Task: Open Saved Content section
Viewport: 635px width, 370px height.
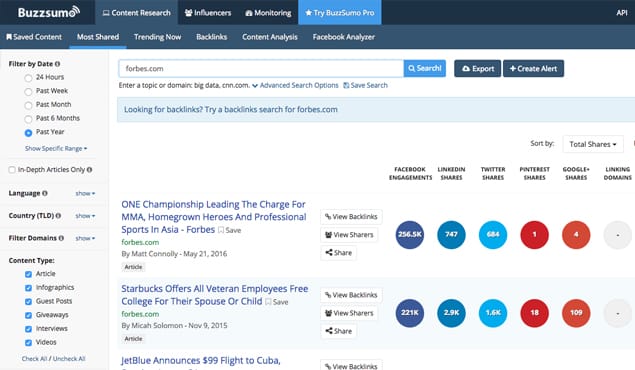Action: (34, 37)
